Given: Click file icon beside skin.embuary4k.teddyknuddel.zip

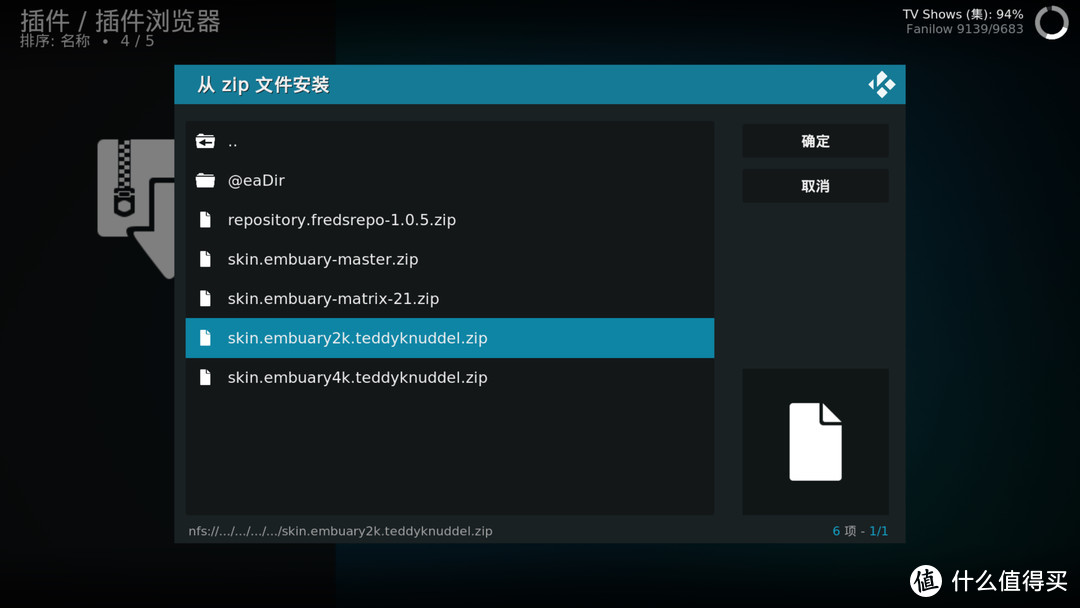Looking at the screenshot, I should click(x=205, y=377).
